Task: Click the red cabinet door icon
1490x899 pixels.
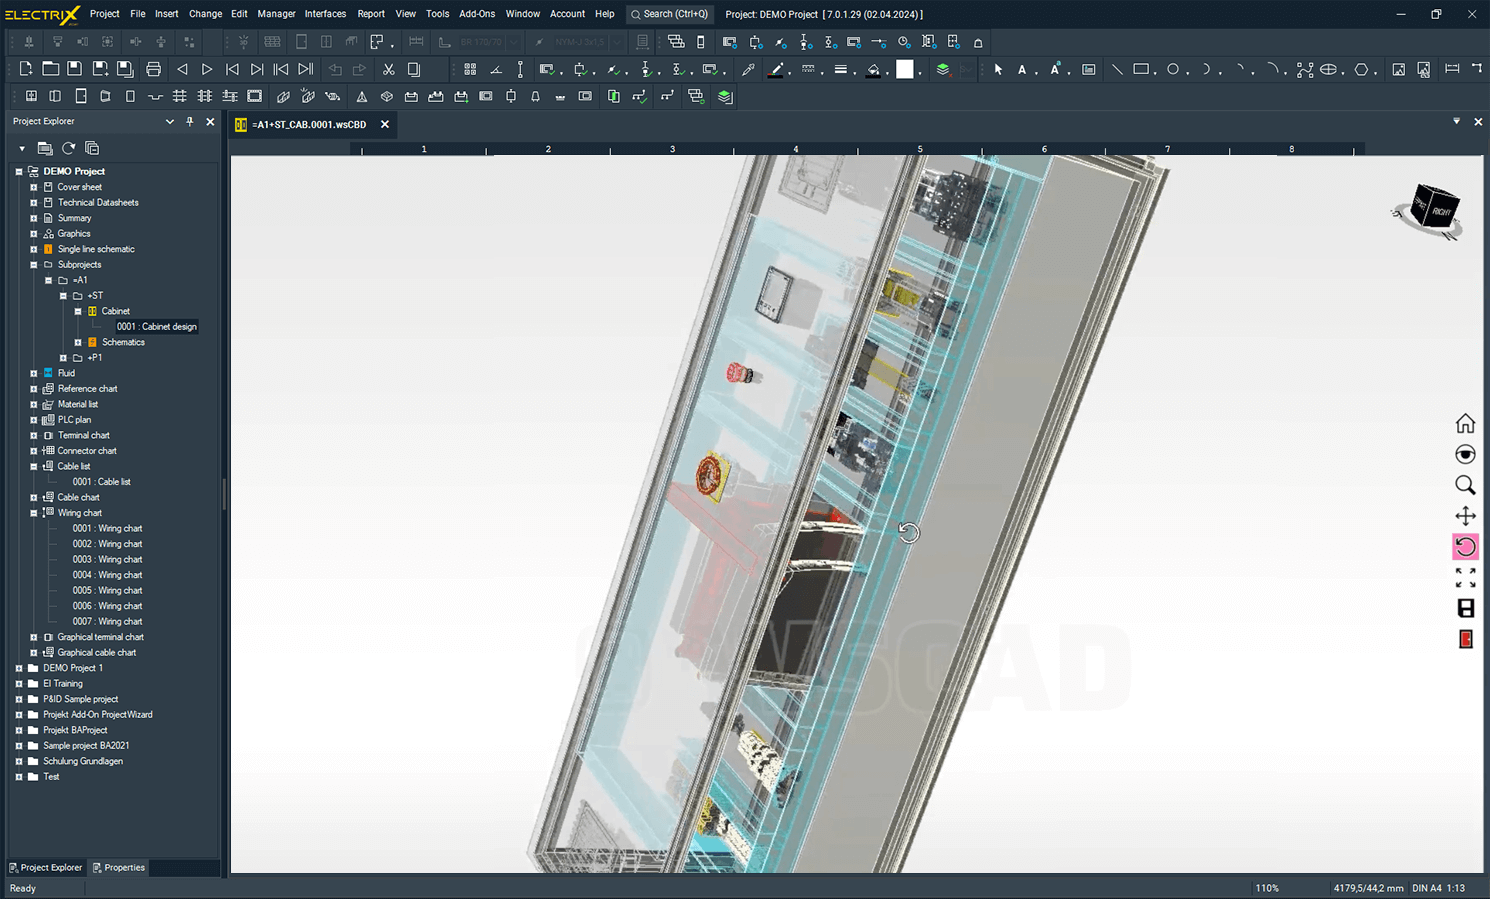Action: 1465,640
